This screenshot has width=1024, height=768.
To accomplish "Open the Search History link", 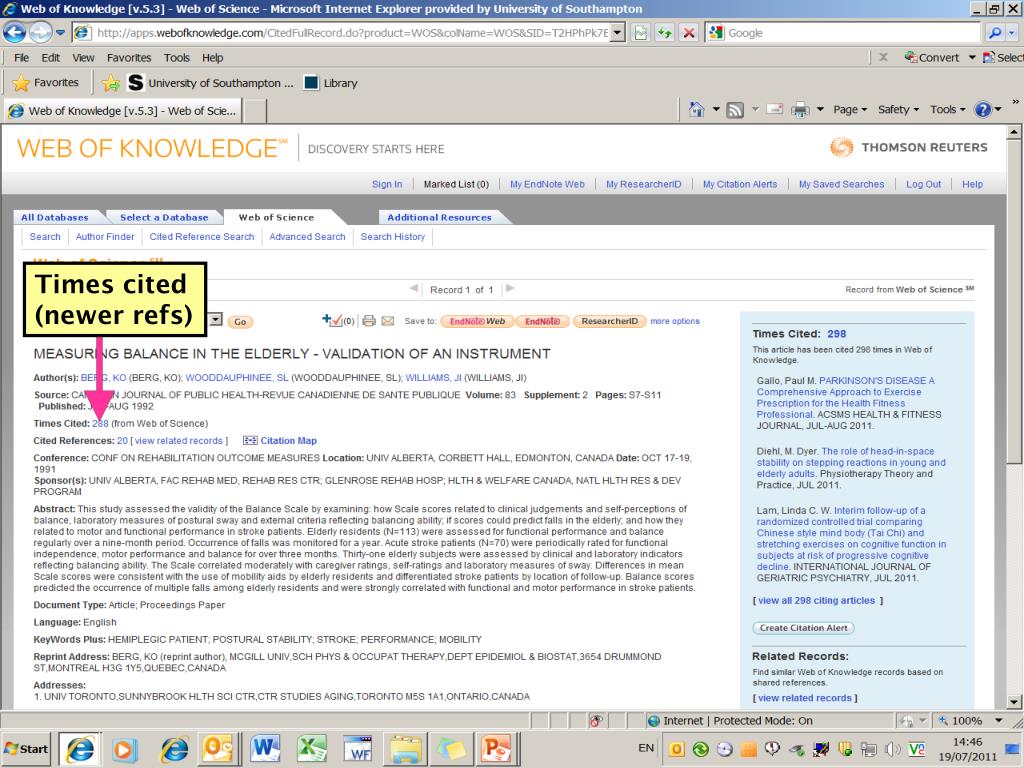I will click(x=392, y=236).
